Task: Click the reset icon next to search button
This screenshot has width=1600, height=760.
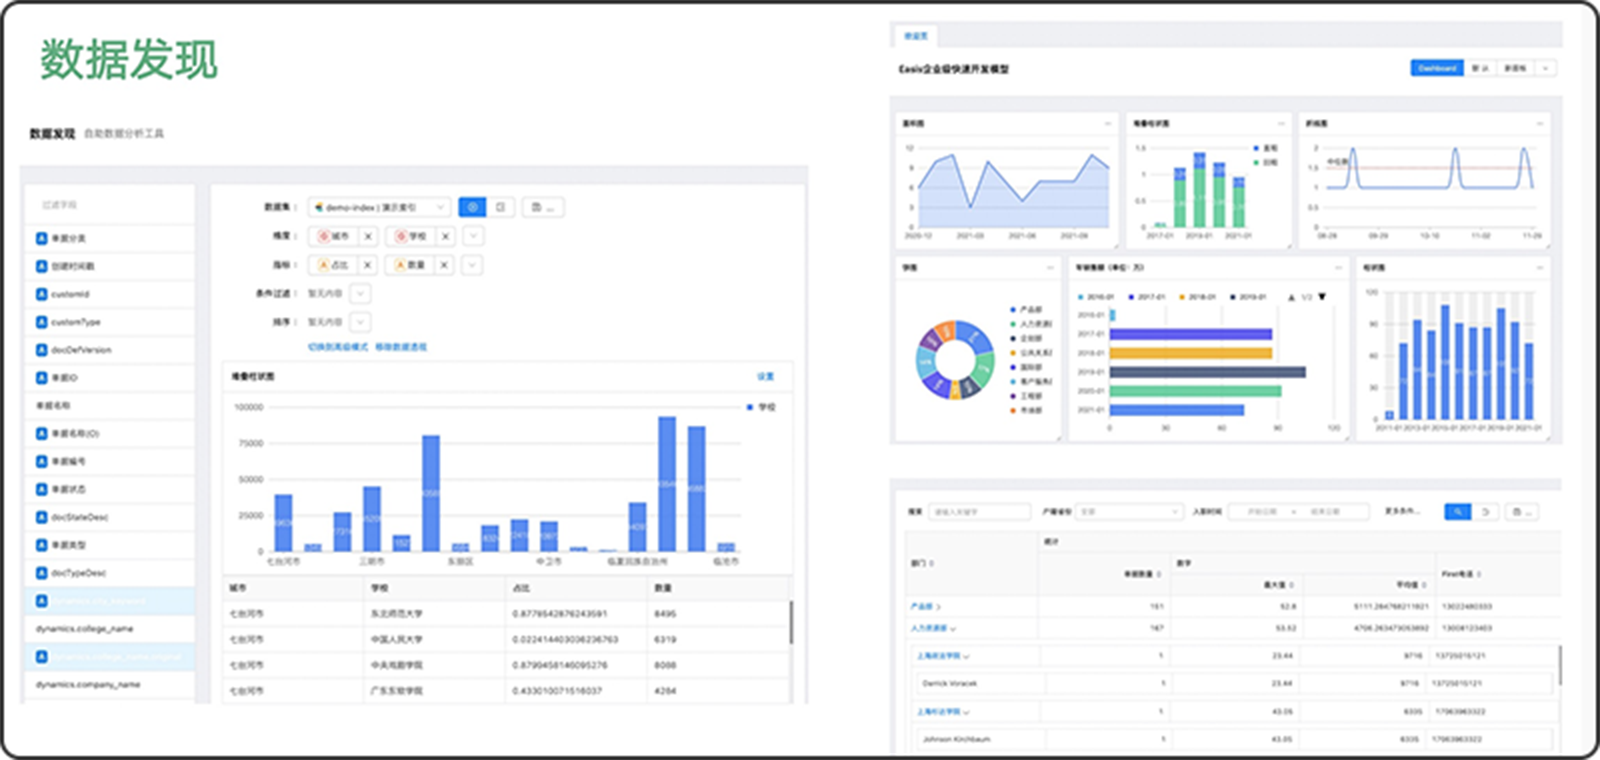Action: coord(1486,511)
